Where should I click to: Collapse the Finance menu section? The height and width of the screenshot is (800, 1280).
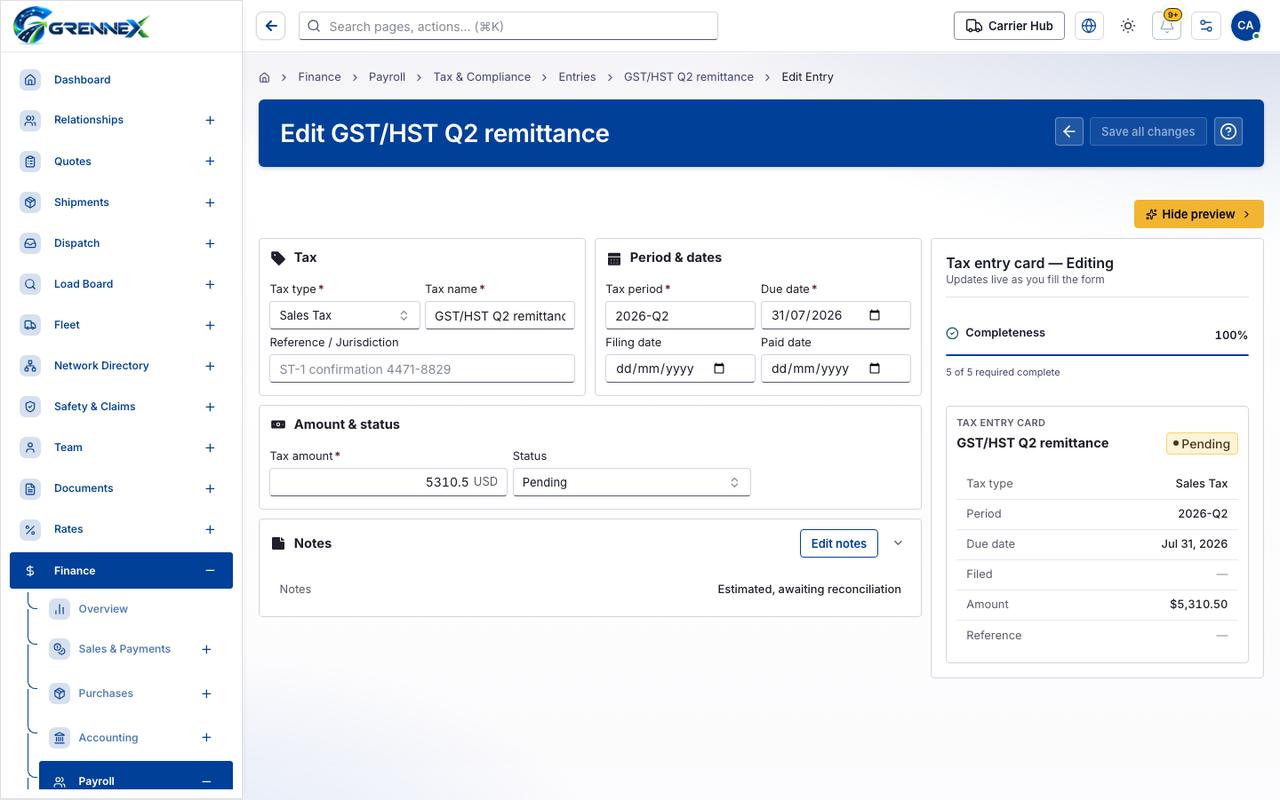click(210, 571)
